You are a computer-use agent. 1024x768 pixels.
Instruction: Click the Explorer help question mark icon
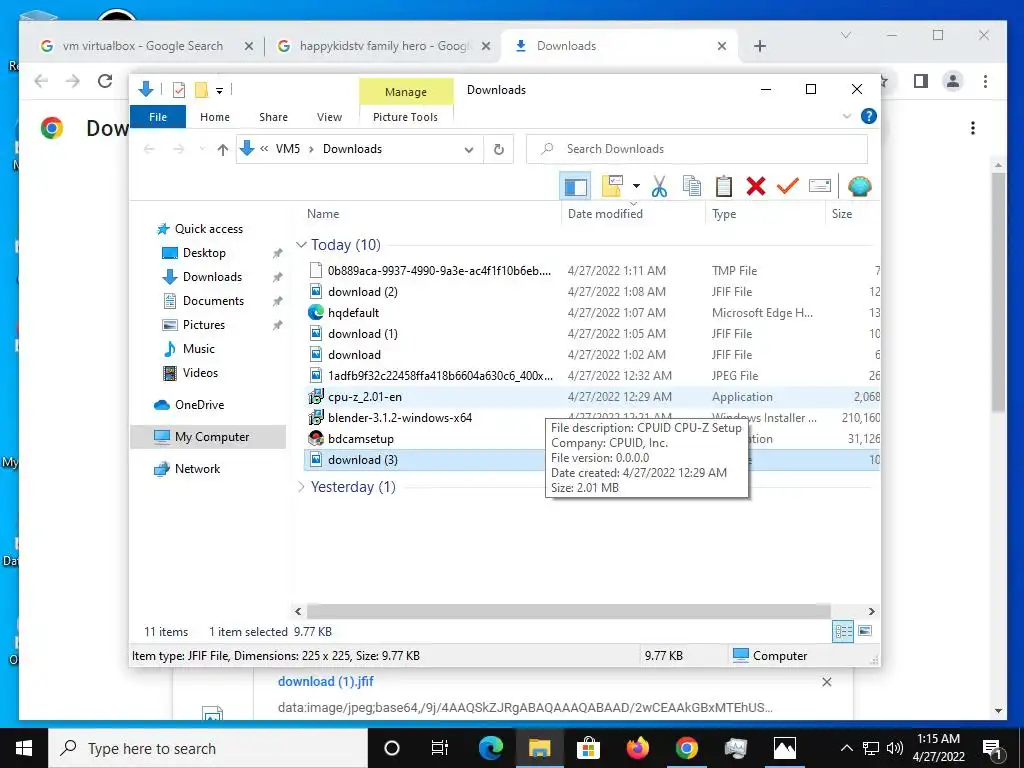coord(869,116)
